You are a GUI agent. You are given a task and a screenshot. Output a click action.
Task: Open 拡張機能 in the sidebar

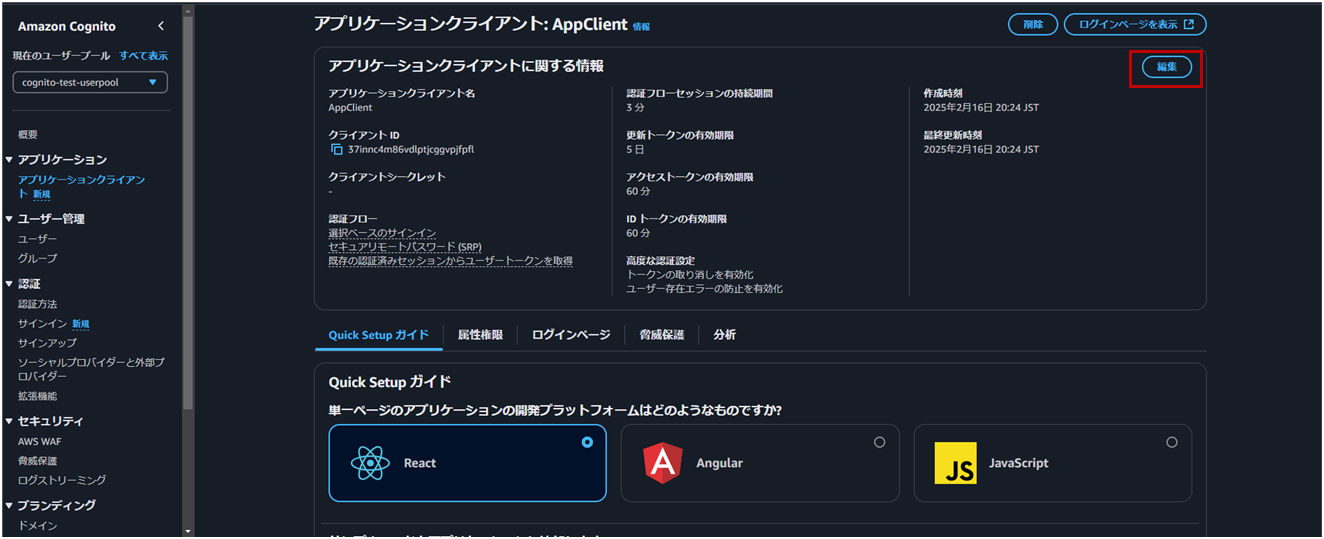coord(38,396)
